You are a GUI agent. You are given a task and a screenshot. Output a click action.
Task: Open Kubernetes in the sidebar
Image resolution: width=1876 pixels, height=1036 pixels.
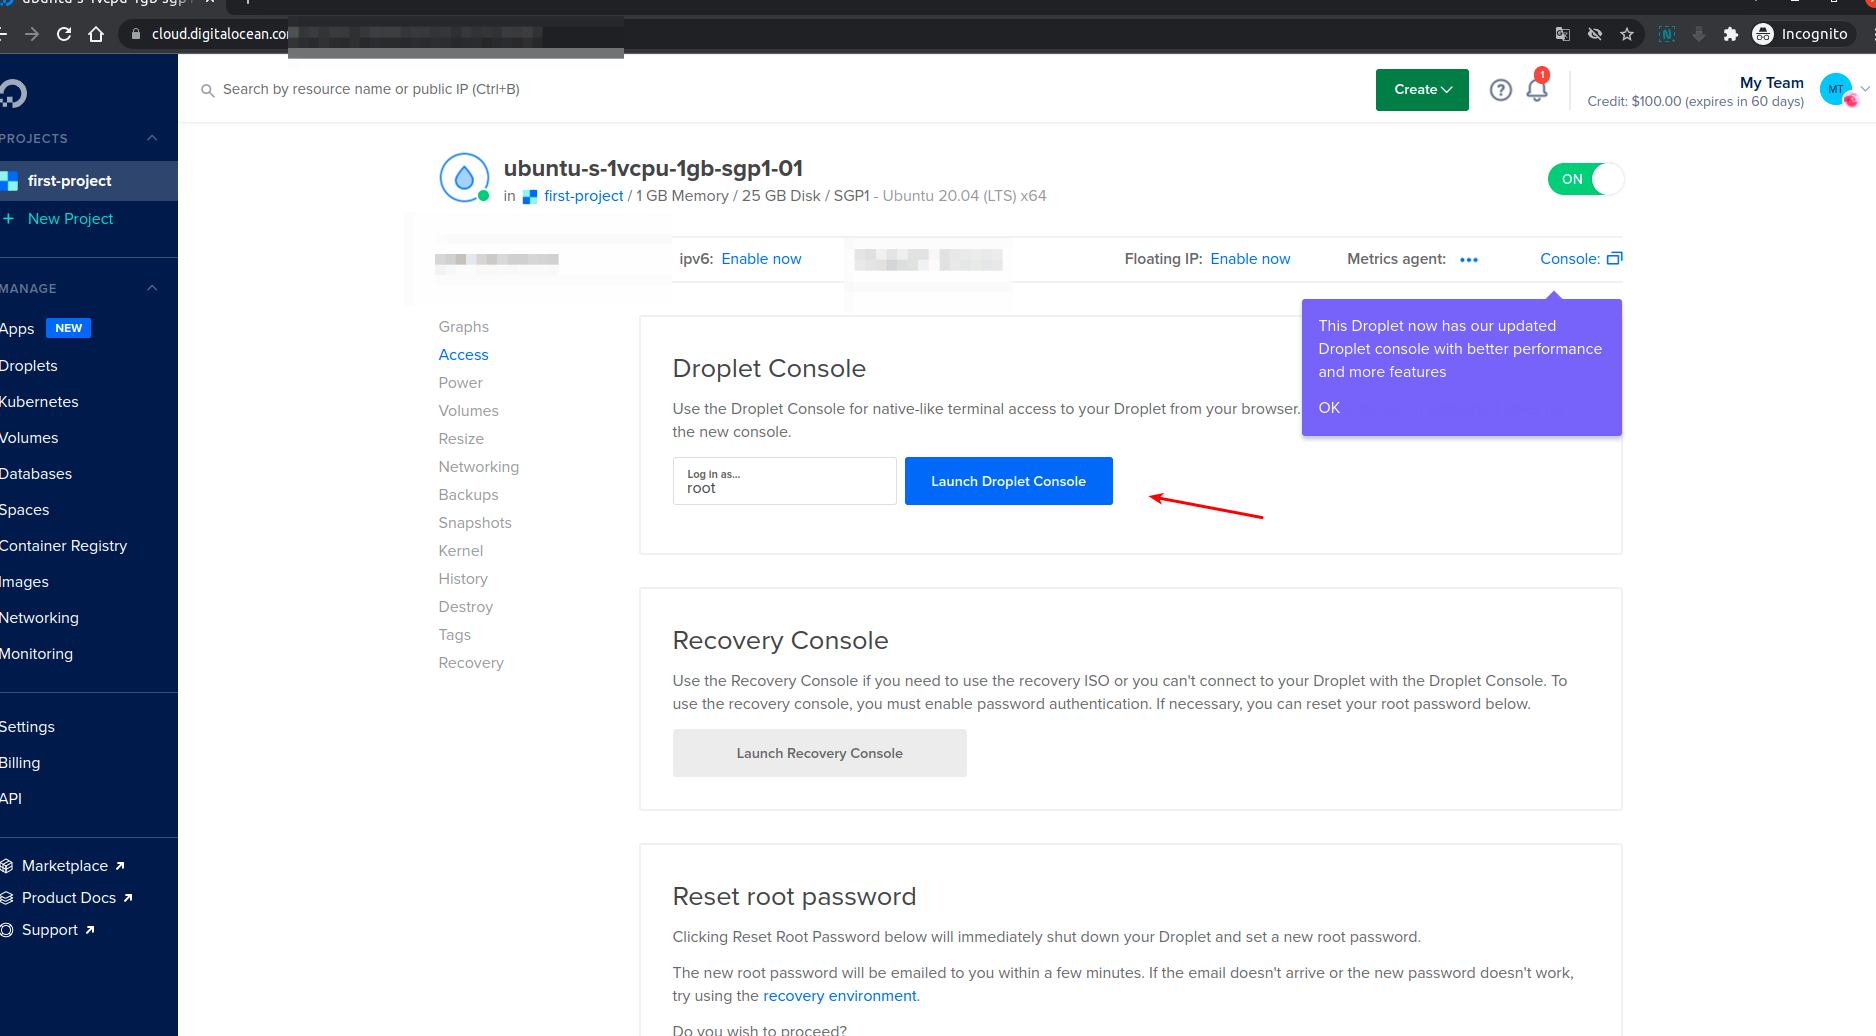tap(39, 402)
